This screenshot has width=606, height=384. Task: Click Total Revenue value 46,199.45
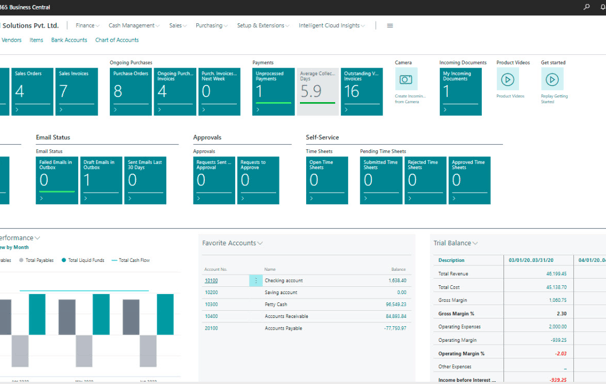click(x=556, y=274)
